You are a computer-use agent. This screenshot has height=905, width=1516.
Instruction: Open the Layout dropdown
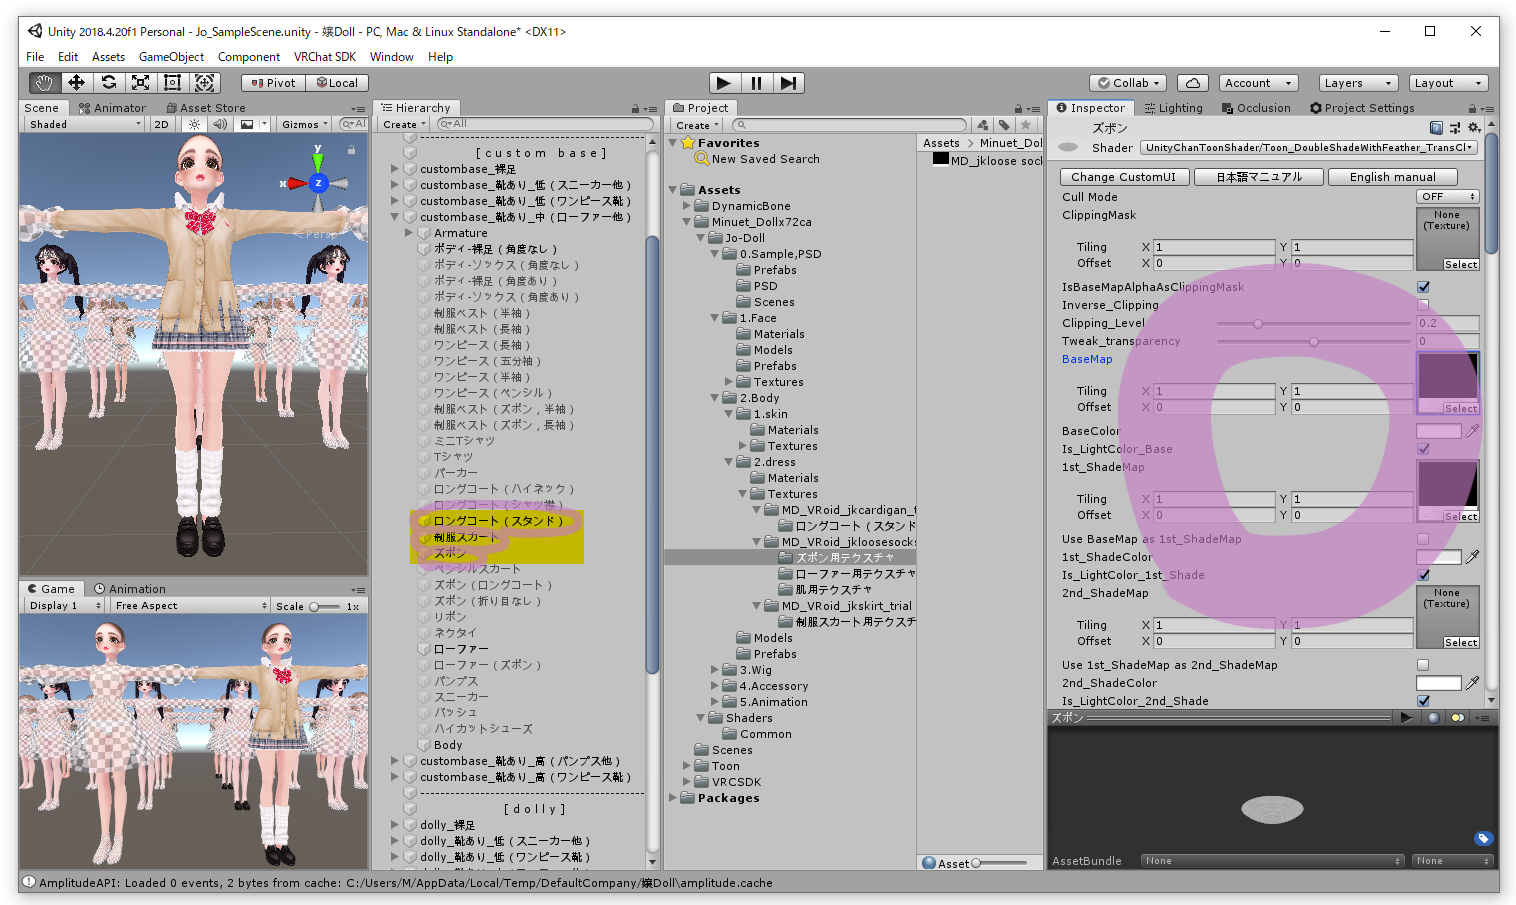pyautogui.click(x=1447, y=83)
